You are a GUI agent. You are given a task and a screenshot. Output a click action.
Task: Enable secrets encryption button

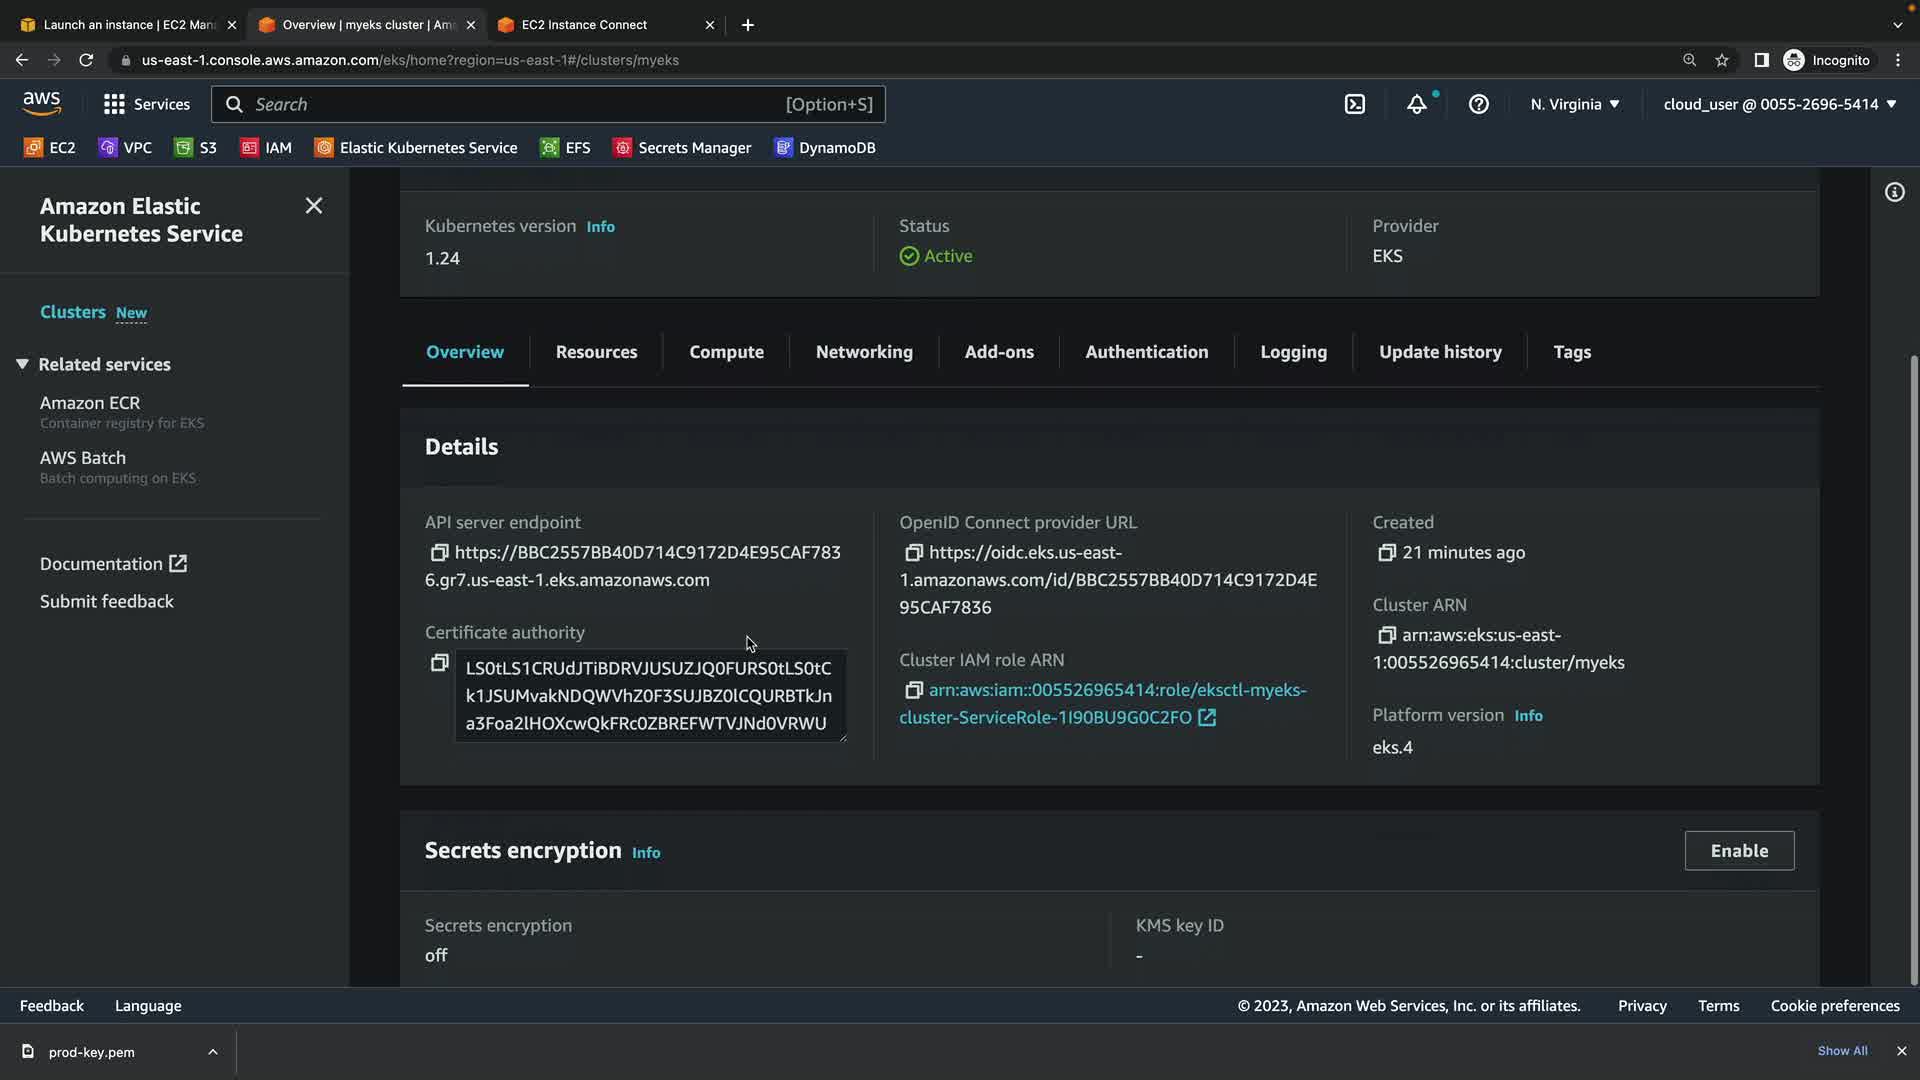(1738, 851)
